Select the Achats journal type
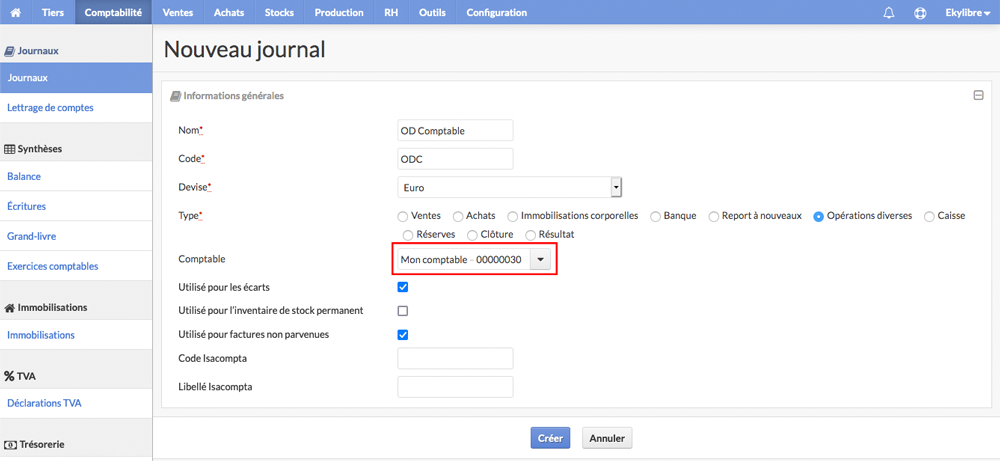Viewport: 1000px width, 461px height. pos(458,217)
